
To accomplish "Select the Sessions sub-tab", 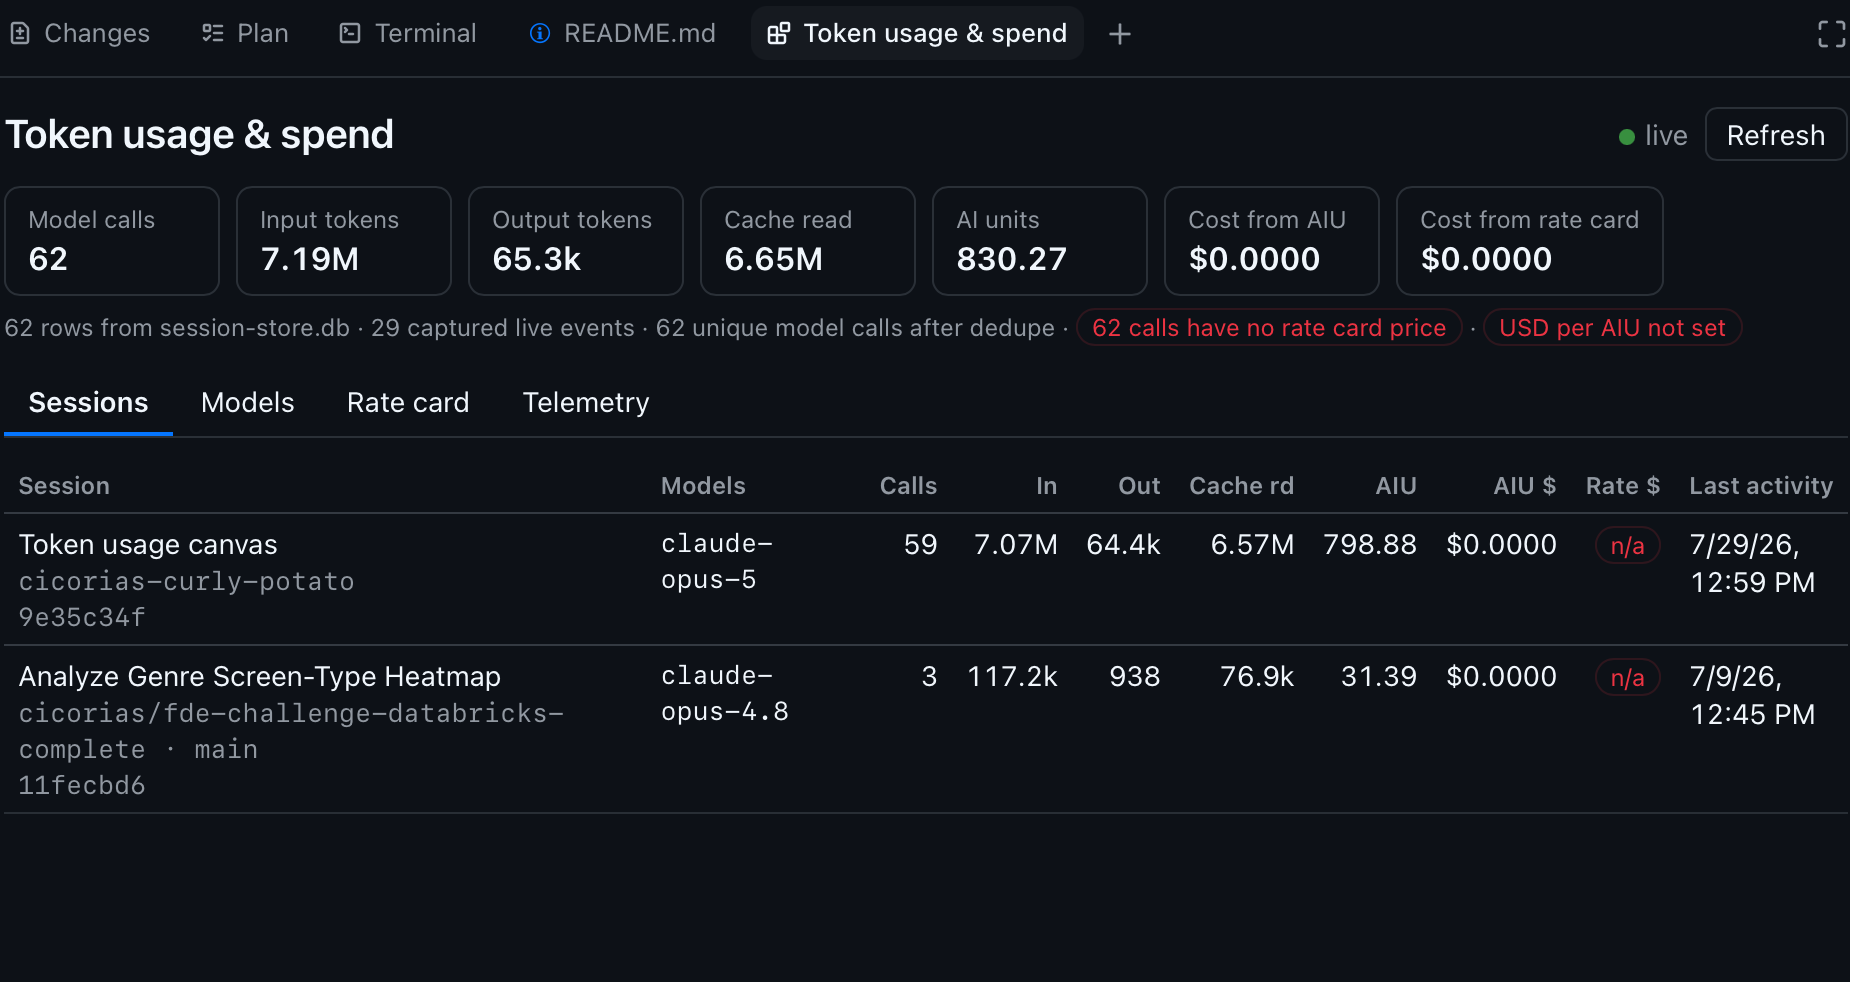I will point(88,403).
